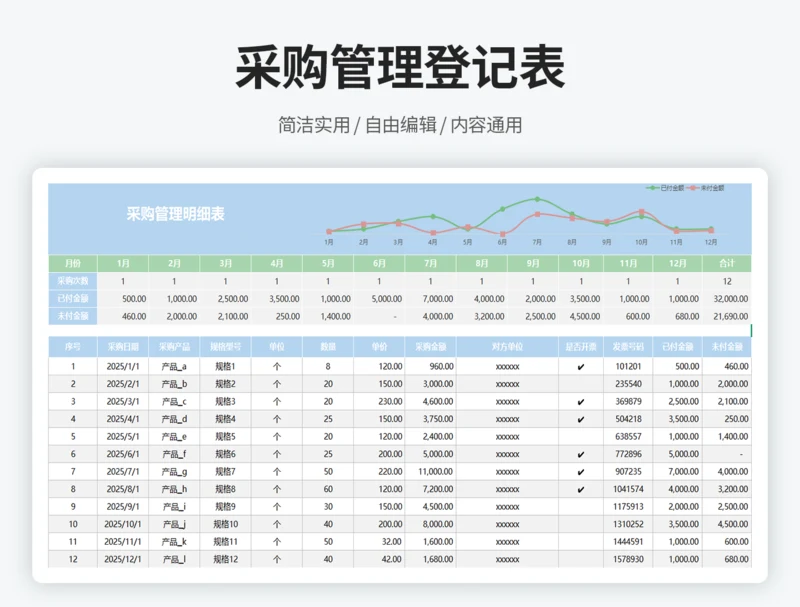Viewport: 800px width, 607px height.
Task: Select the 合计 column header
Action: [727, 263]
